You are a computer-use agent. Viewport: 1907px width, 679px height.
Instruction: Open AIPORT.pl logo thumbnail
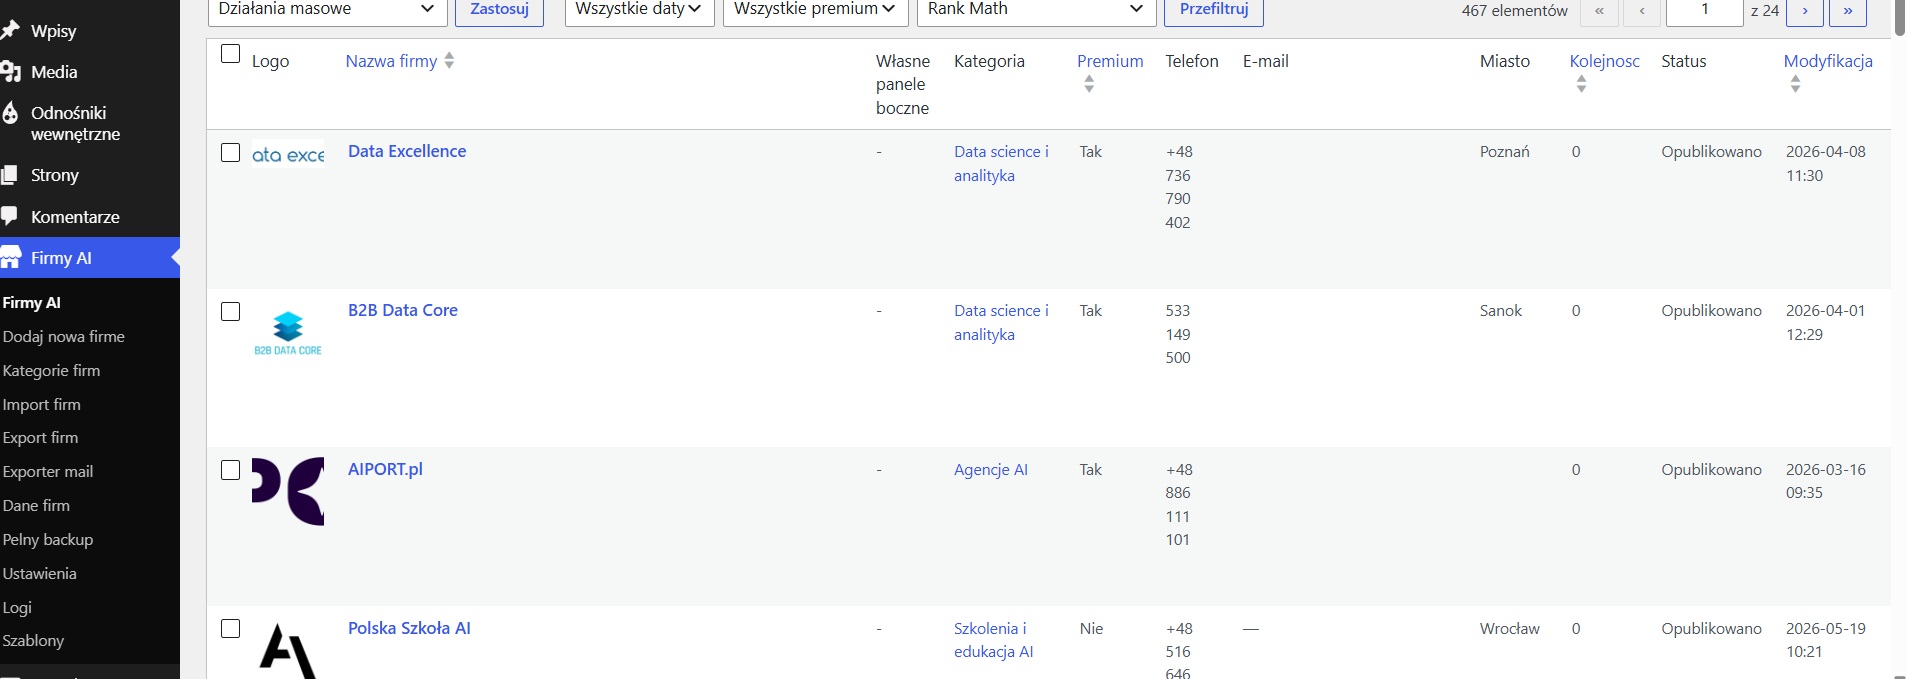[x=288, y=491]
